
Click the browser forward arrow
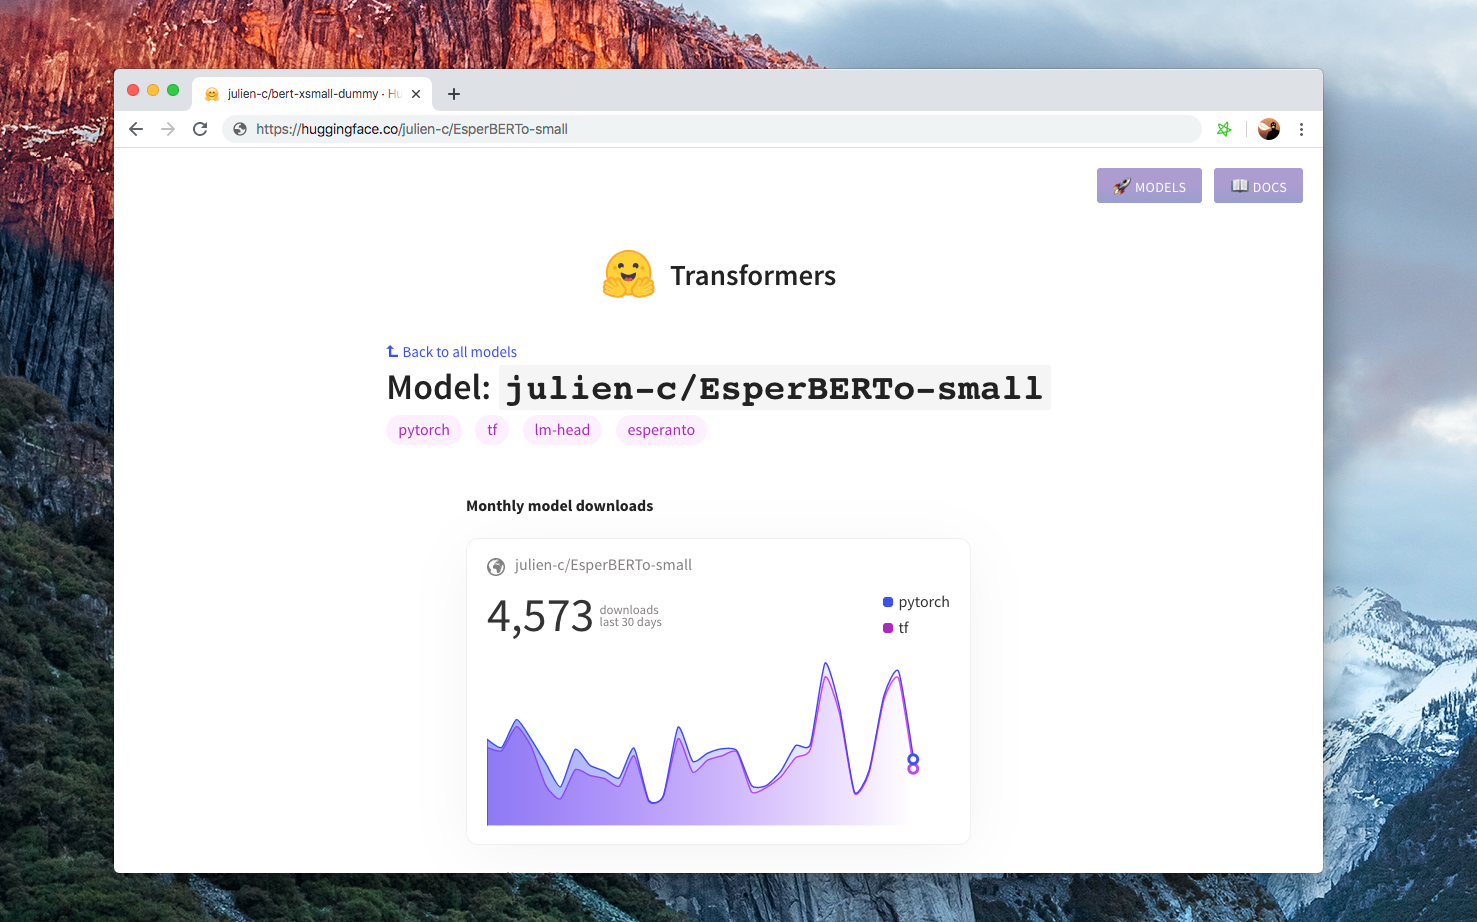[168, 129]
